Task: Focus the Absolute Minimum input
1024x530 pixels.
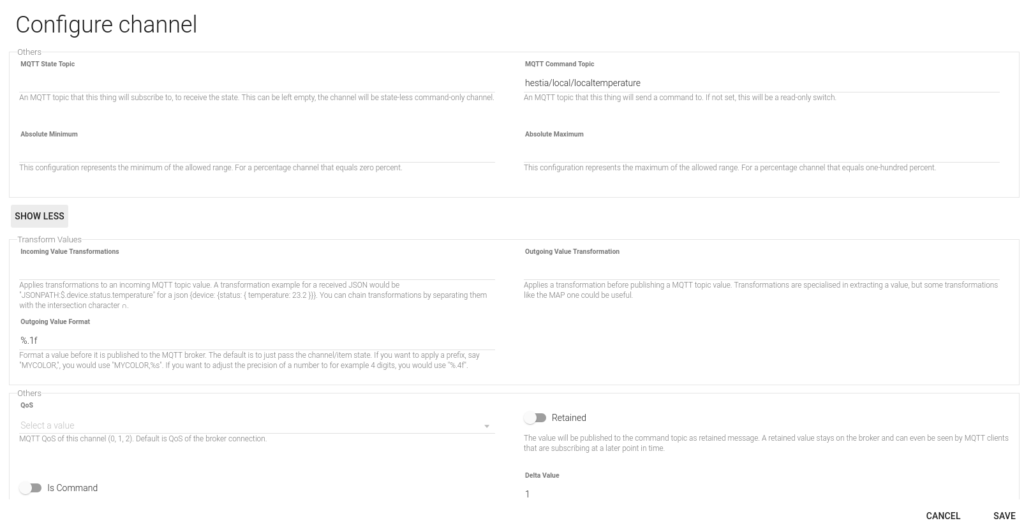Action: click(257, 153)
